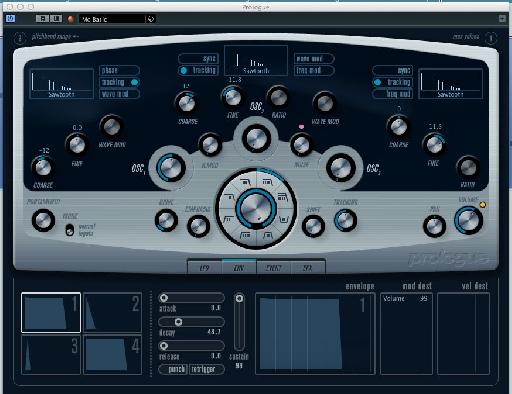This screenshot has width=512, height=394.
Task: Toggle the OSC 1 tracking button
Action: 119,82
